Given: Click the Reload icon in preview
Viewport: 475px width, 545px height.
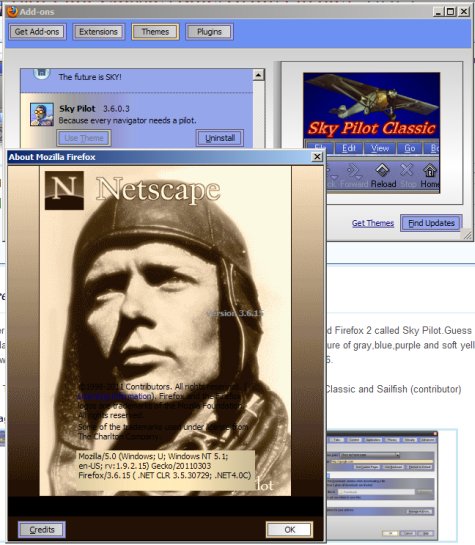Looking at the screenshot, I should click(383, 176).
